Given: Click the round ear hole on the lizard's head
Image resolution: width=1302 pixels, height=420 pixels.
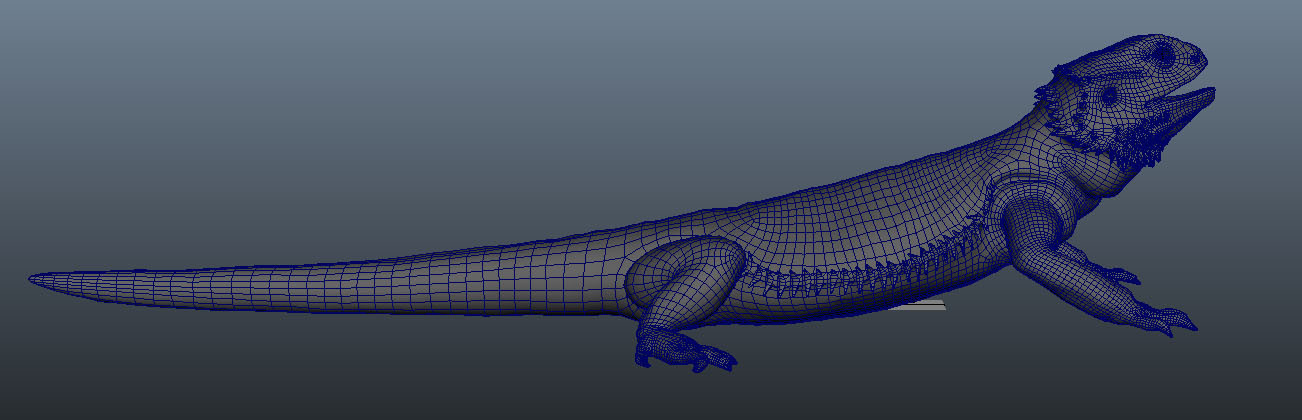Looking at the screenshot, I should [x=1110, y=95].
